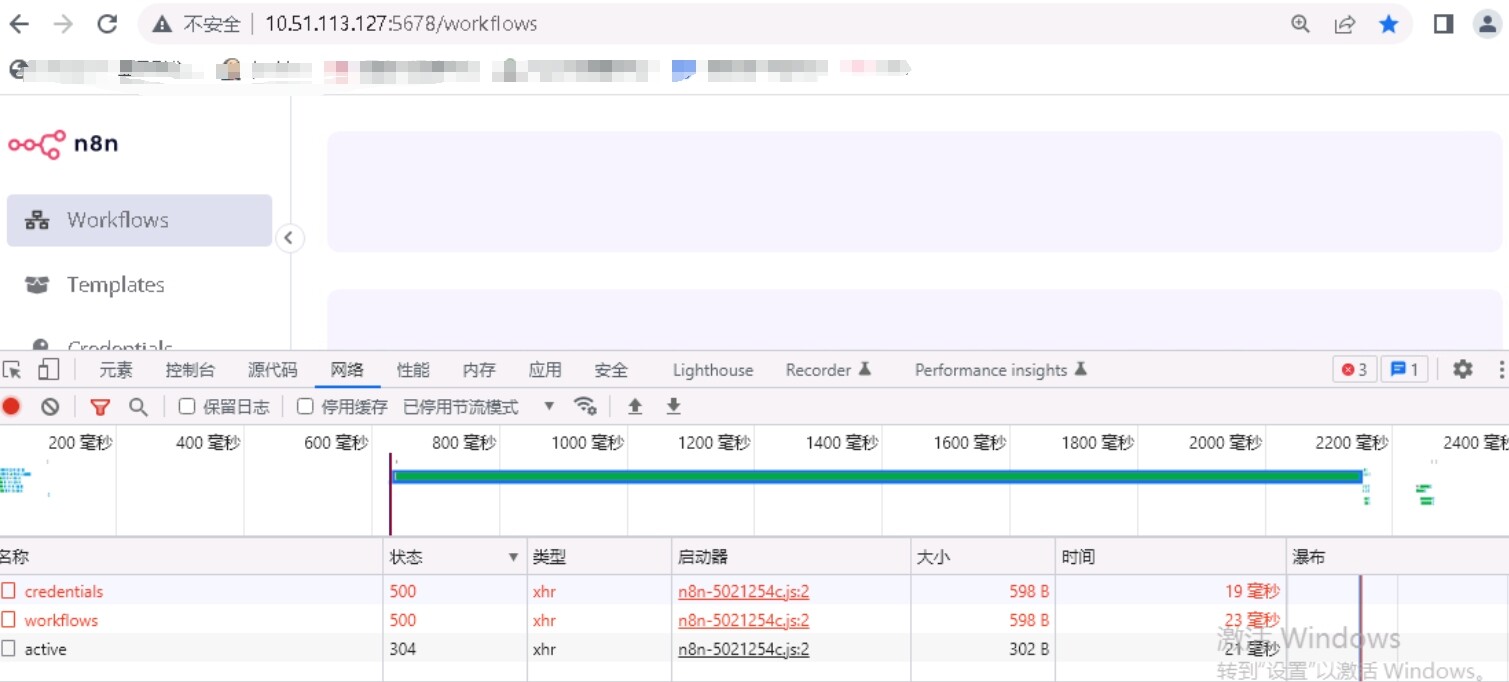Activate inspect element picker
The height and width of the screenshot is (682, 1509).
click(12, 369)
